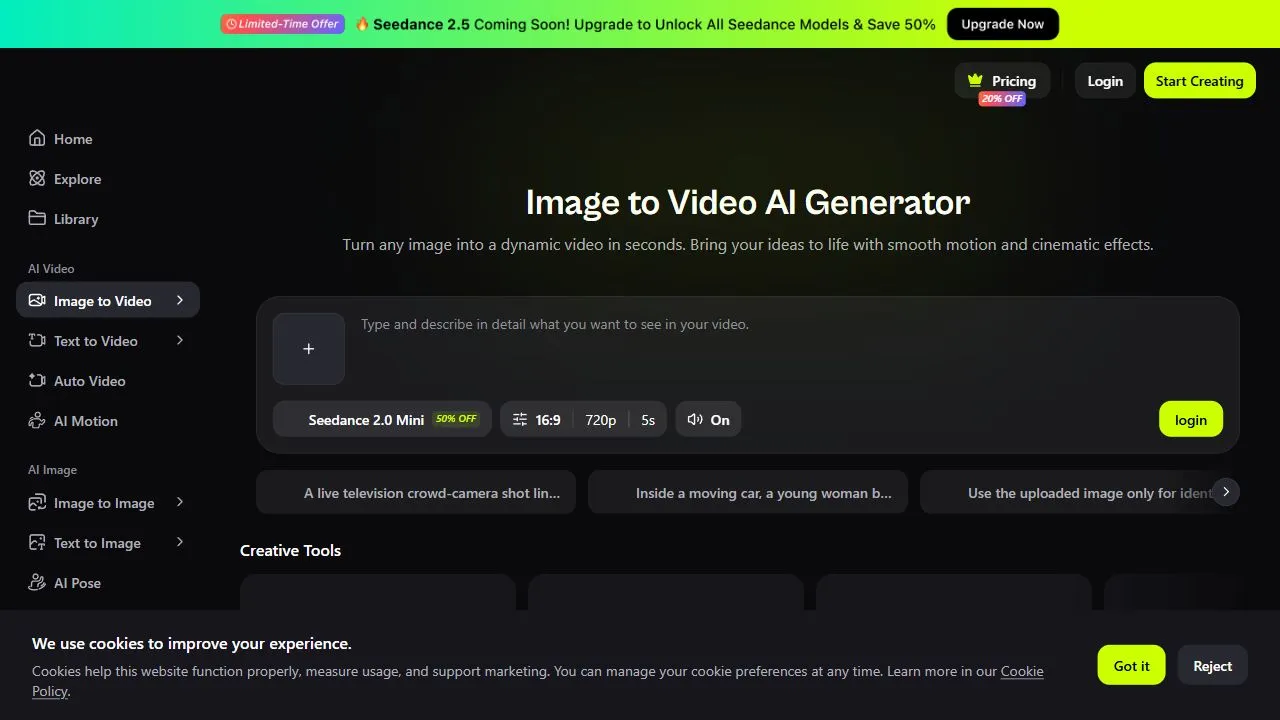Click the settings sliders icon beside 16:9
The image size is (1280, 720).
click(x=520, y=420)
